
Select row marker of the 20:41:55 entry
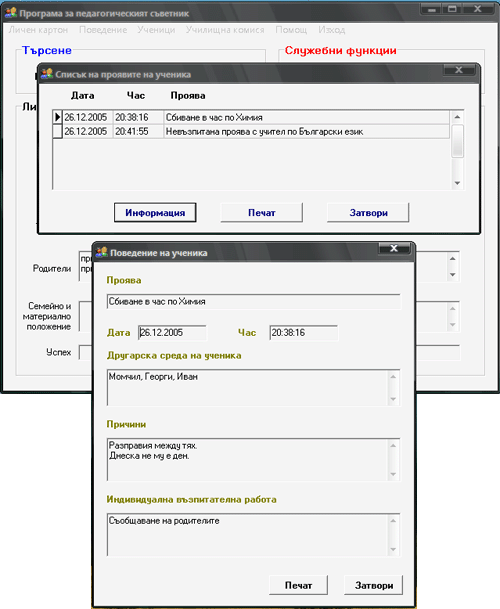pos(57,132)
